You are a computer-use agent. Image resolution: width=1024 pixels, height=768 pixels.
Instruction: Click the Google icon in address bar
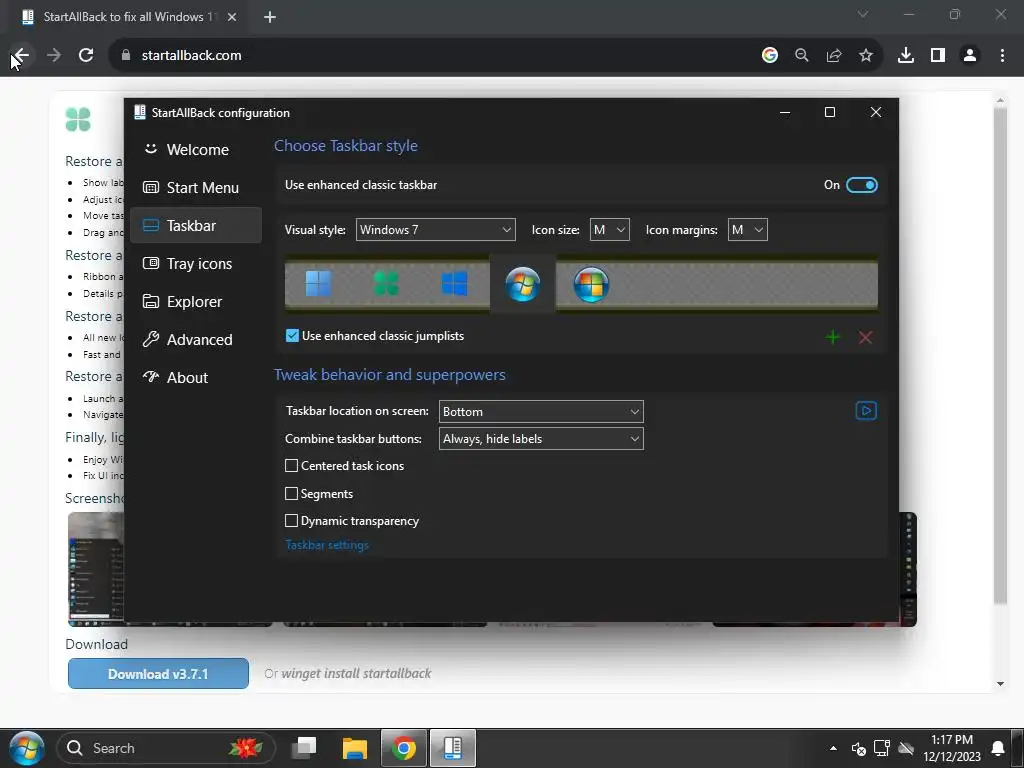coord(770,56)
